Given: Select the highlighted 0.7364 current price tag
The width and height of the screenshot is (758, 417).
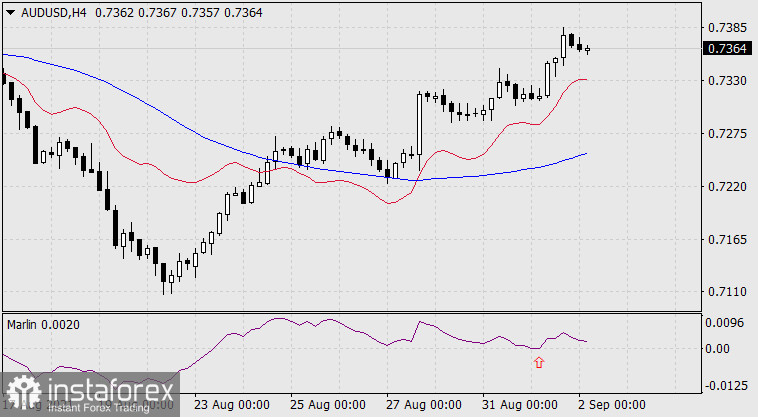Looking at the screenshot, I should pos(727,48).
